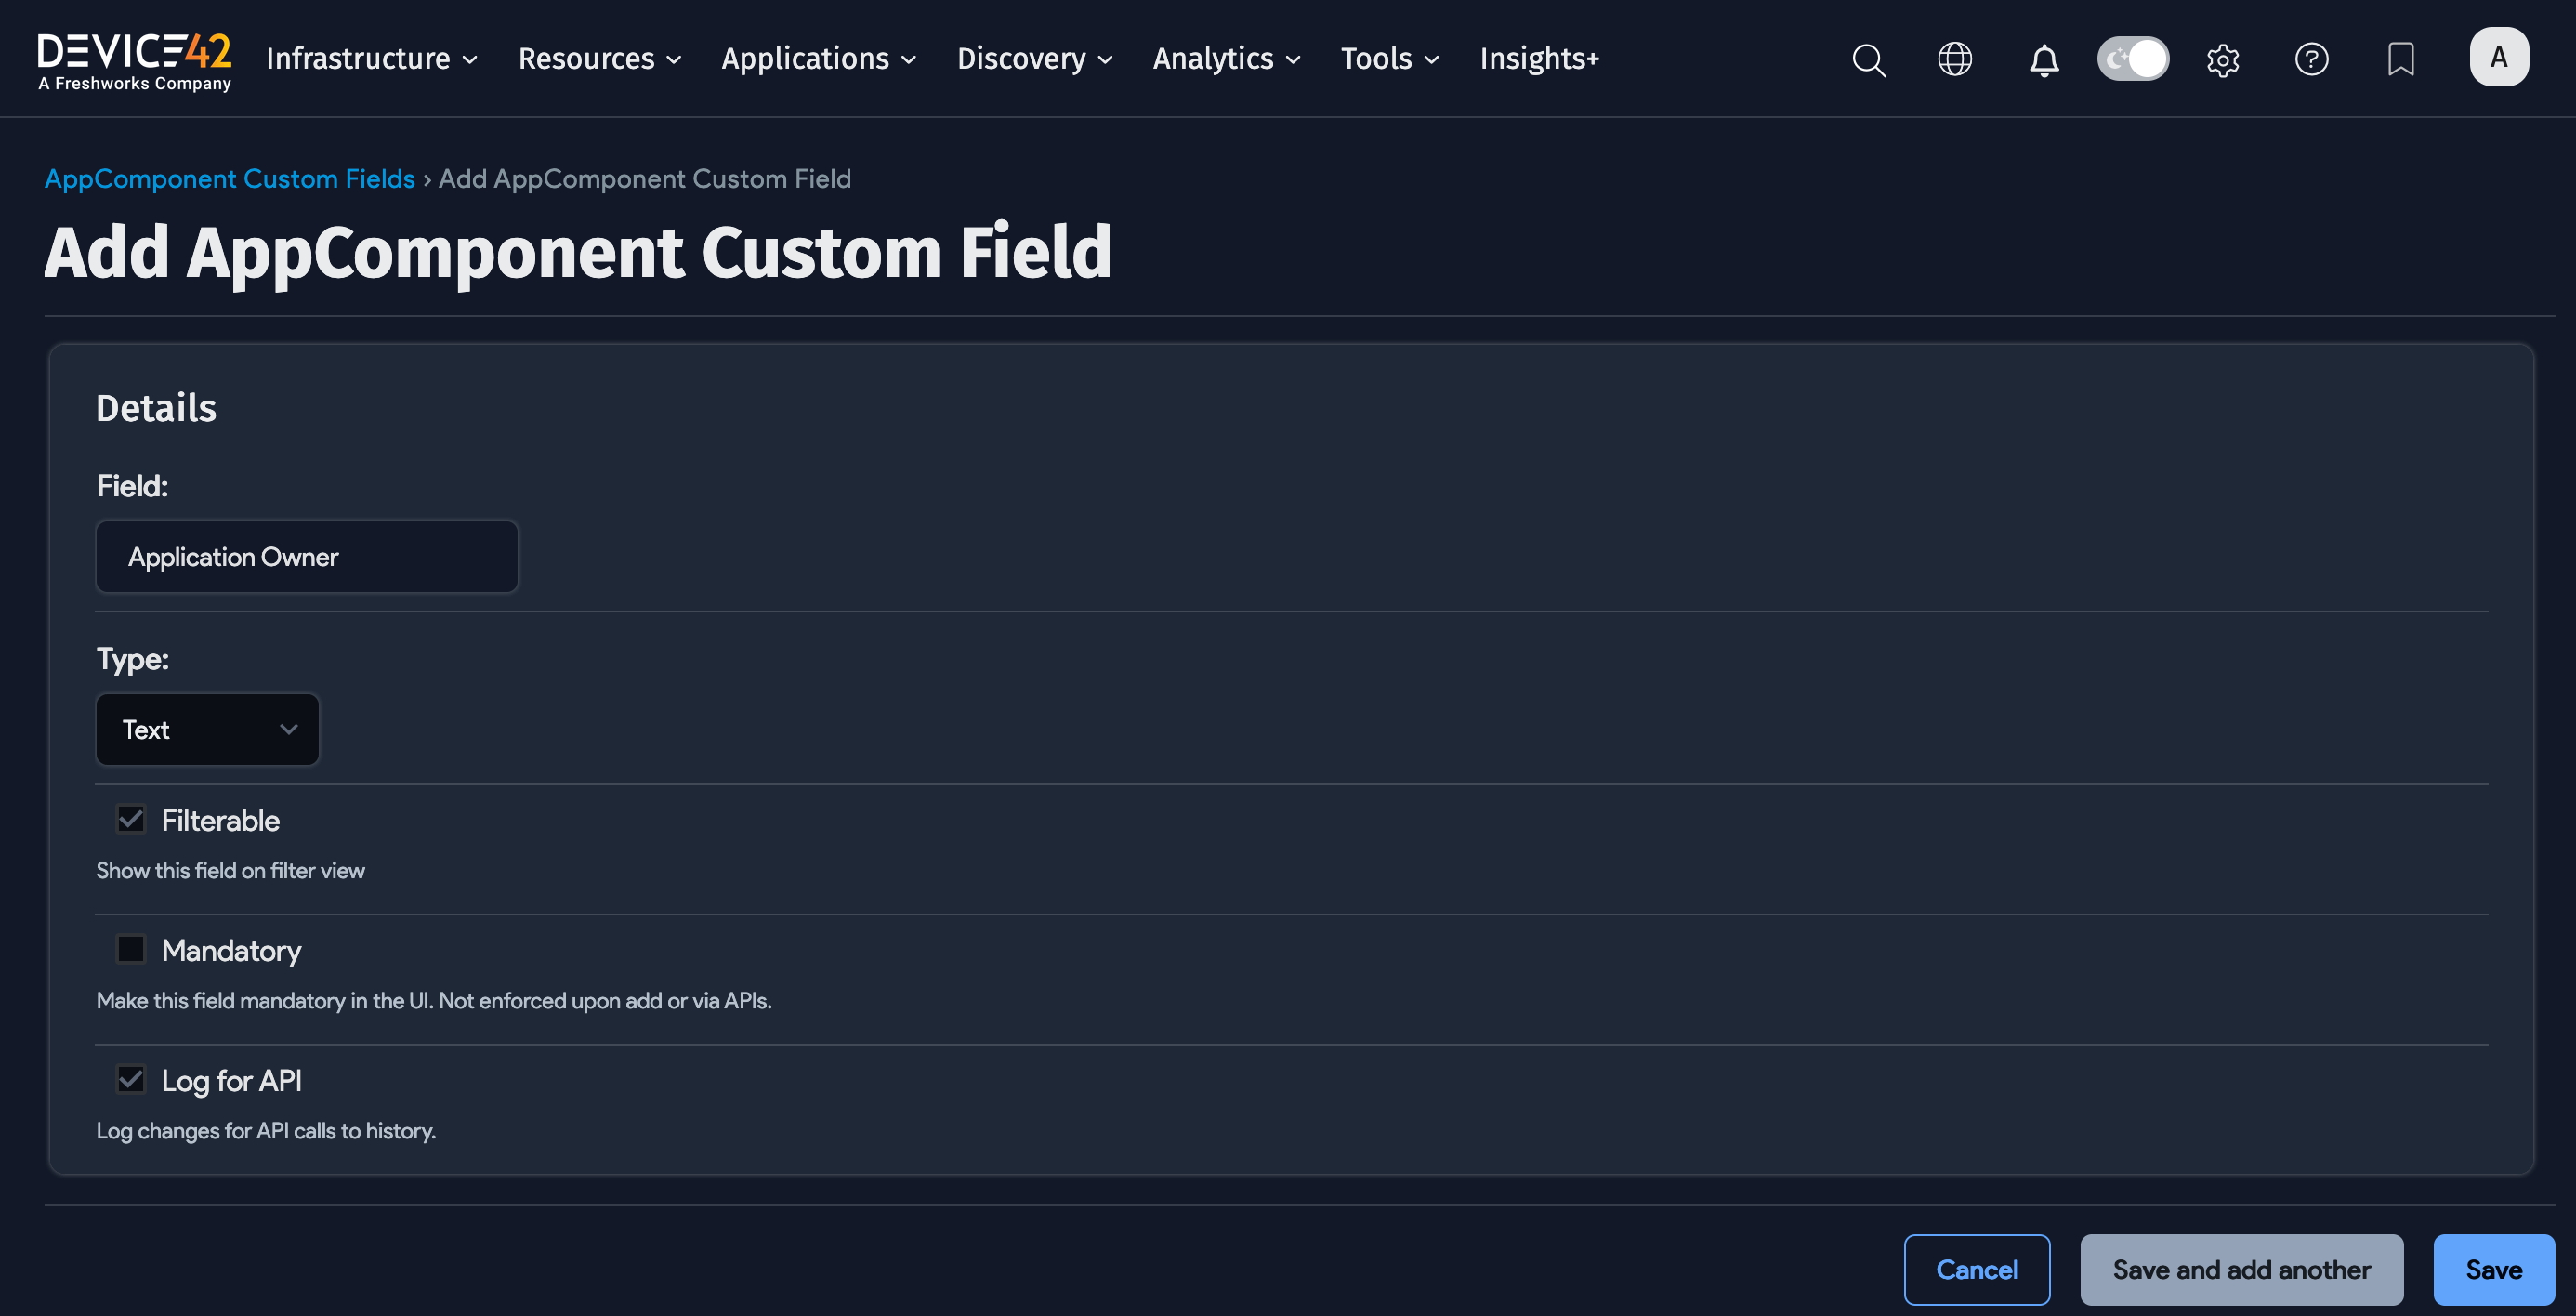Viewport: 2576px width, 1316px height.
Task: Open the user account avatar
Action: (2499, 57)
